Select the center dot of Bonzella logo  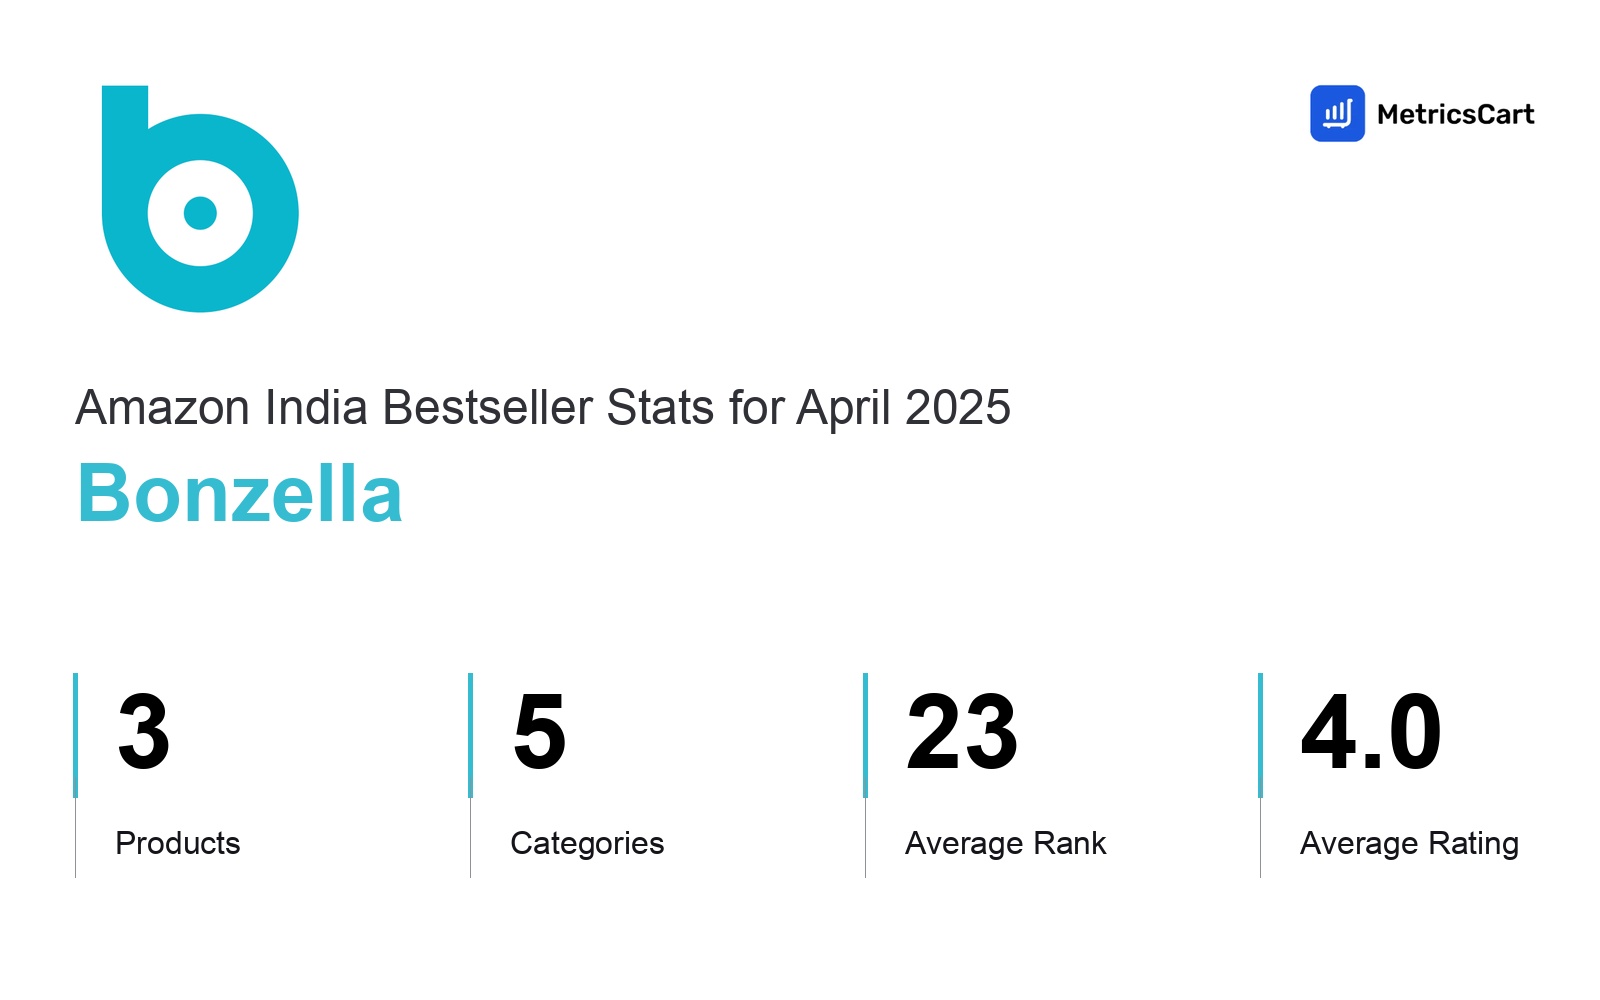[x=201, y=213]
